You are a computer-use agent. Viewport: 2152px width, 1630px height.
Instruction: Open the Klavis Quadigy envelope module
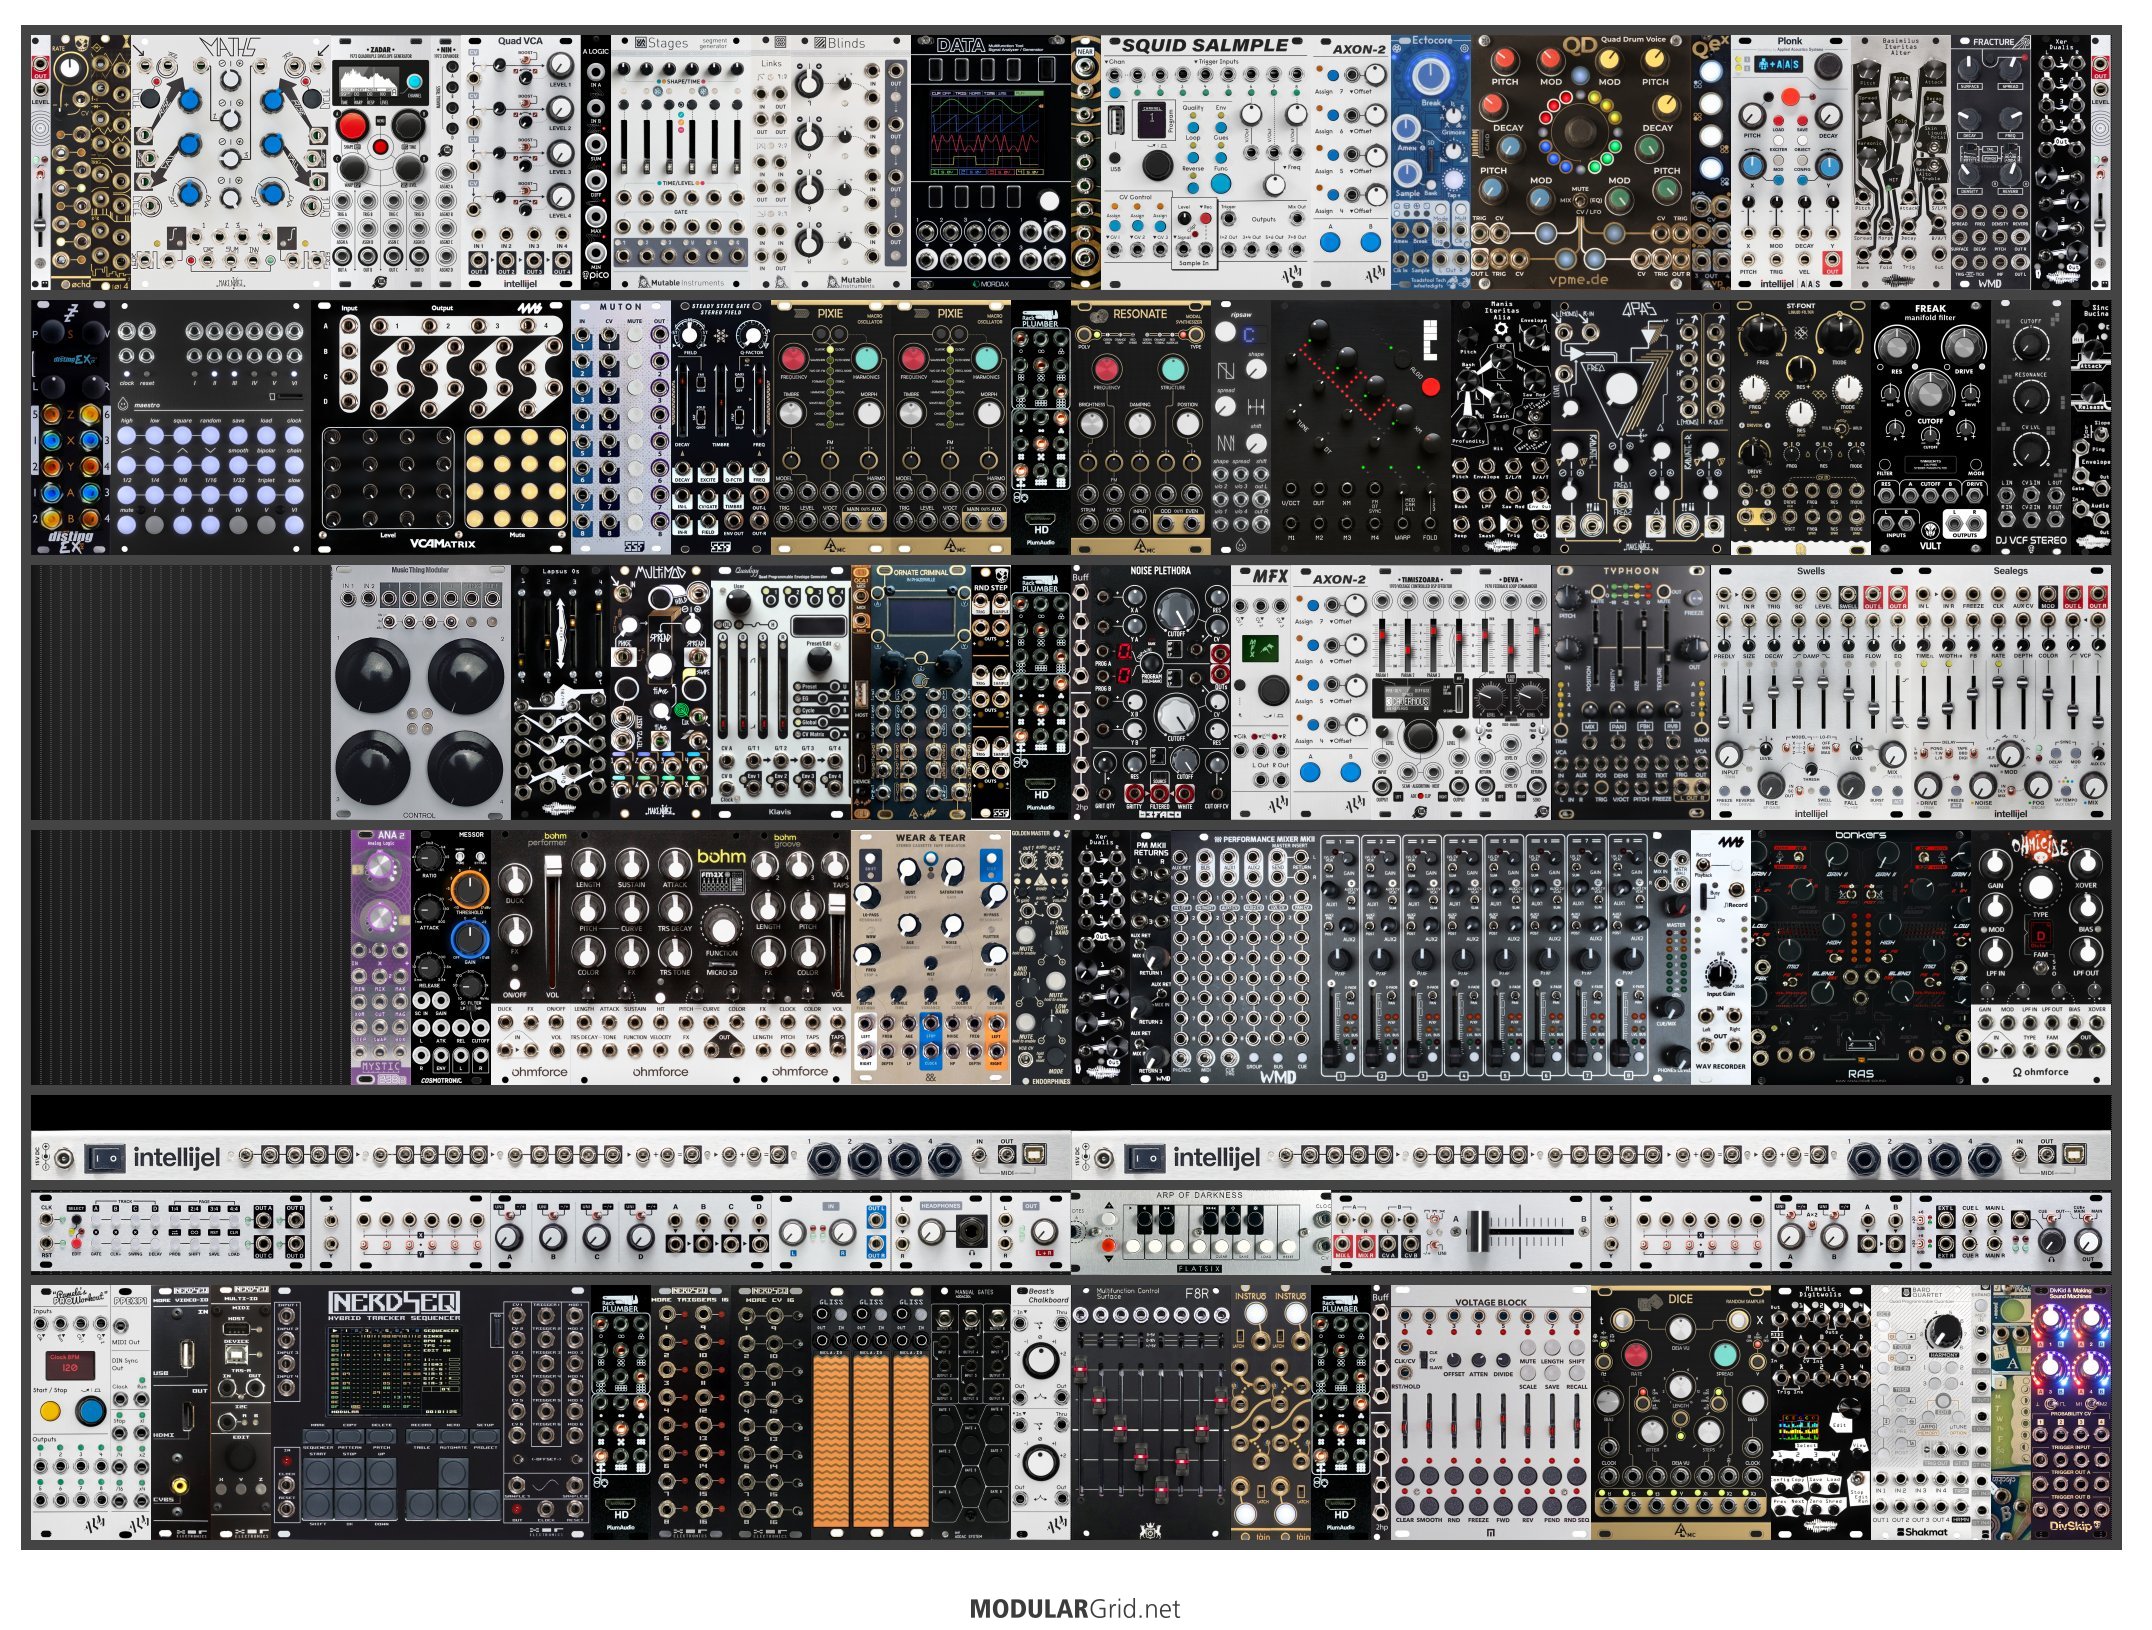point(780,692)
